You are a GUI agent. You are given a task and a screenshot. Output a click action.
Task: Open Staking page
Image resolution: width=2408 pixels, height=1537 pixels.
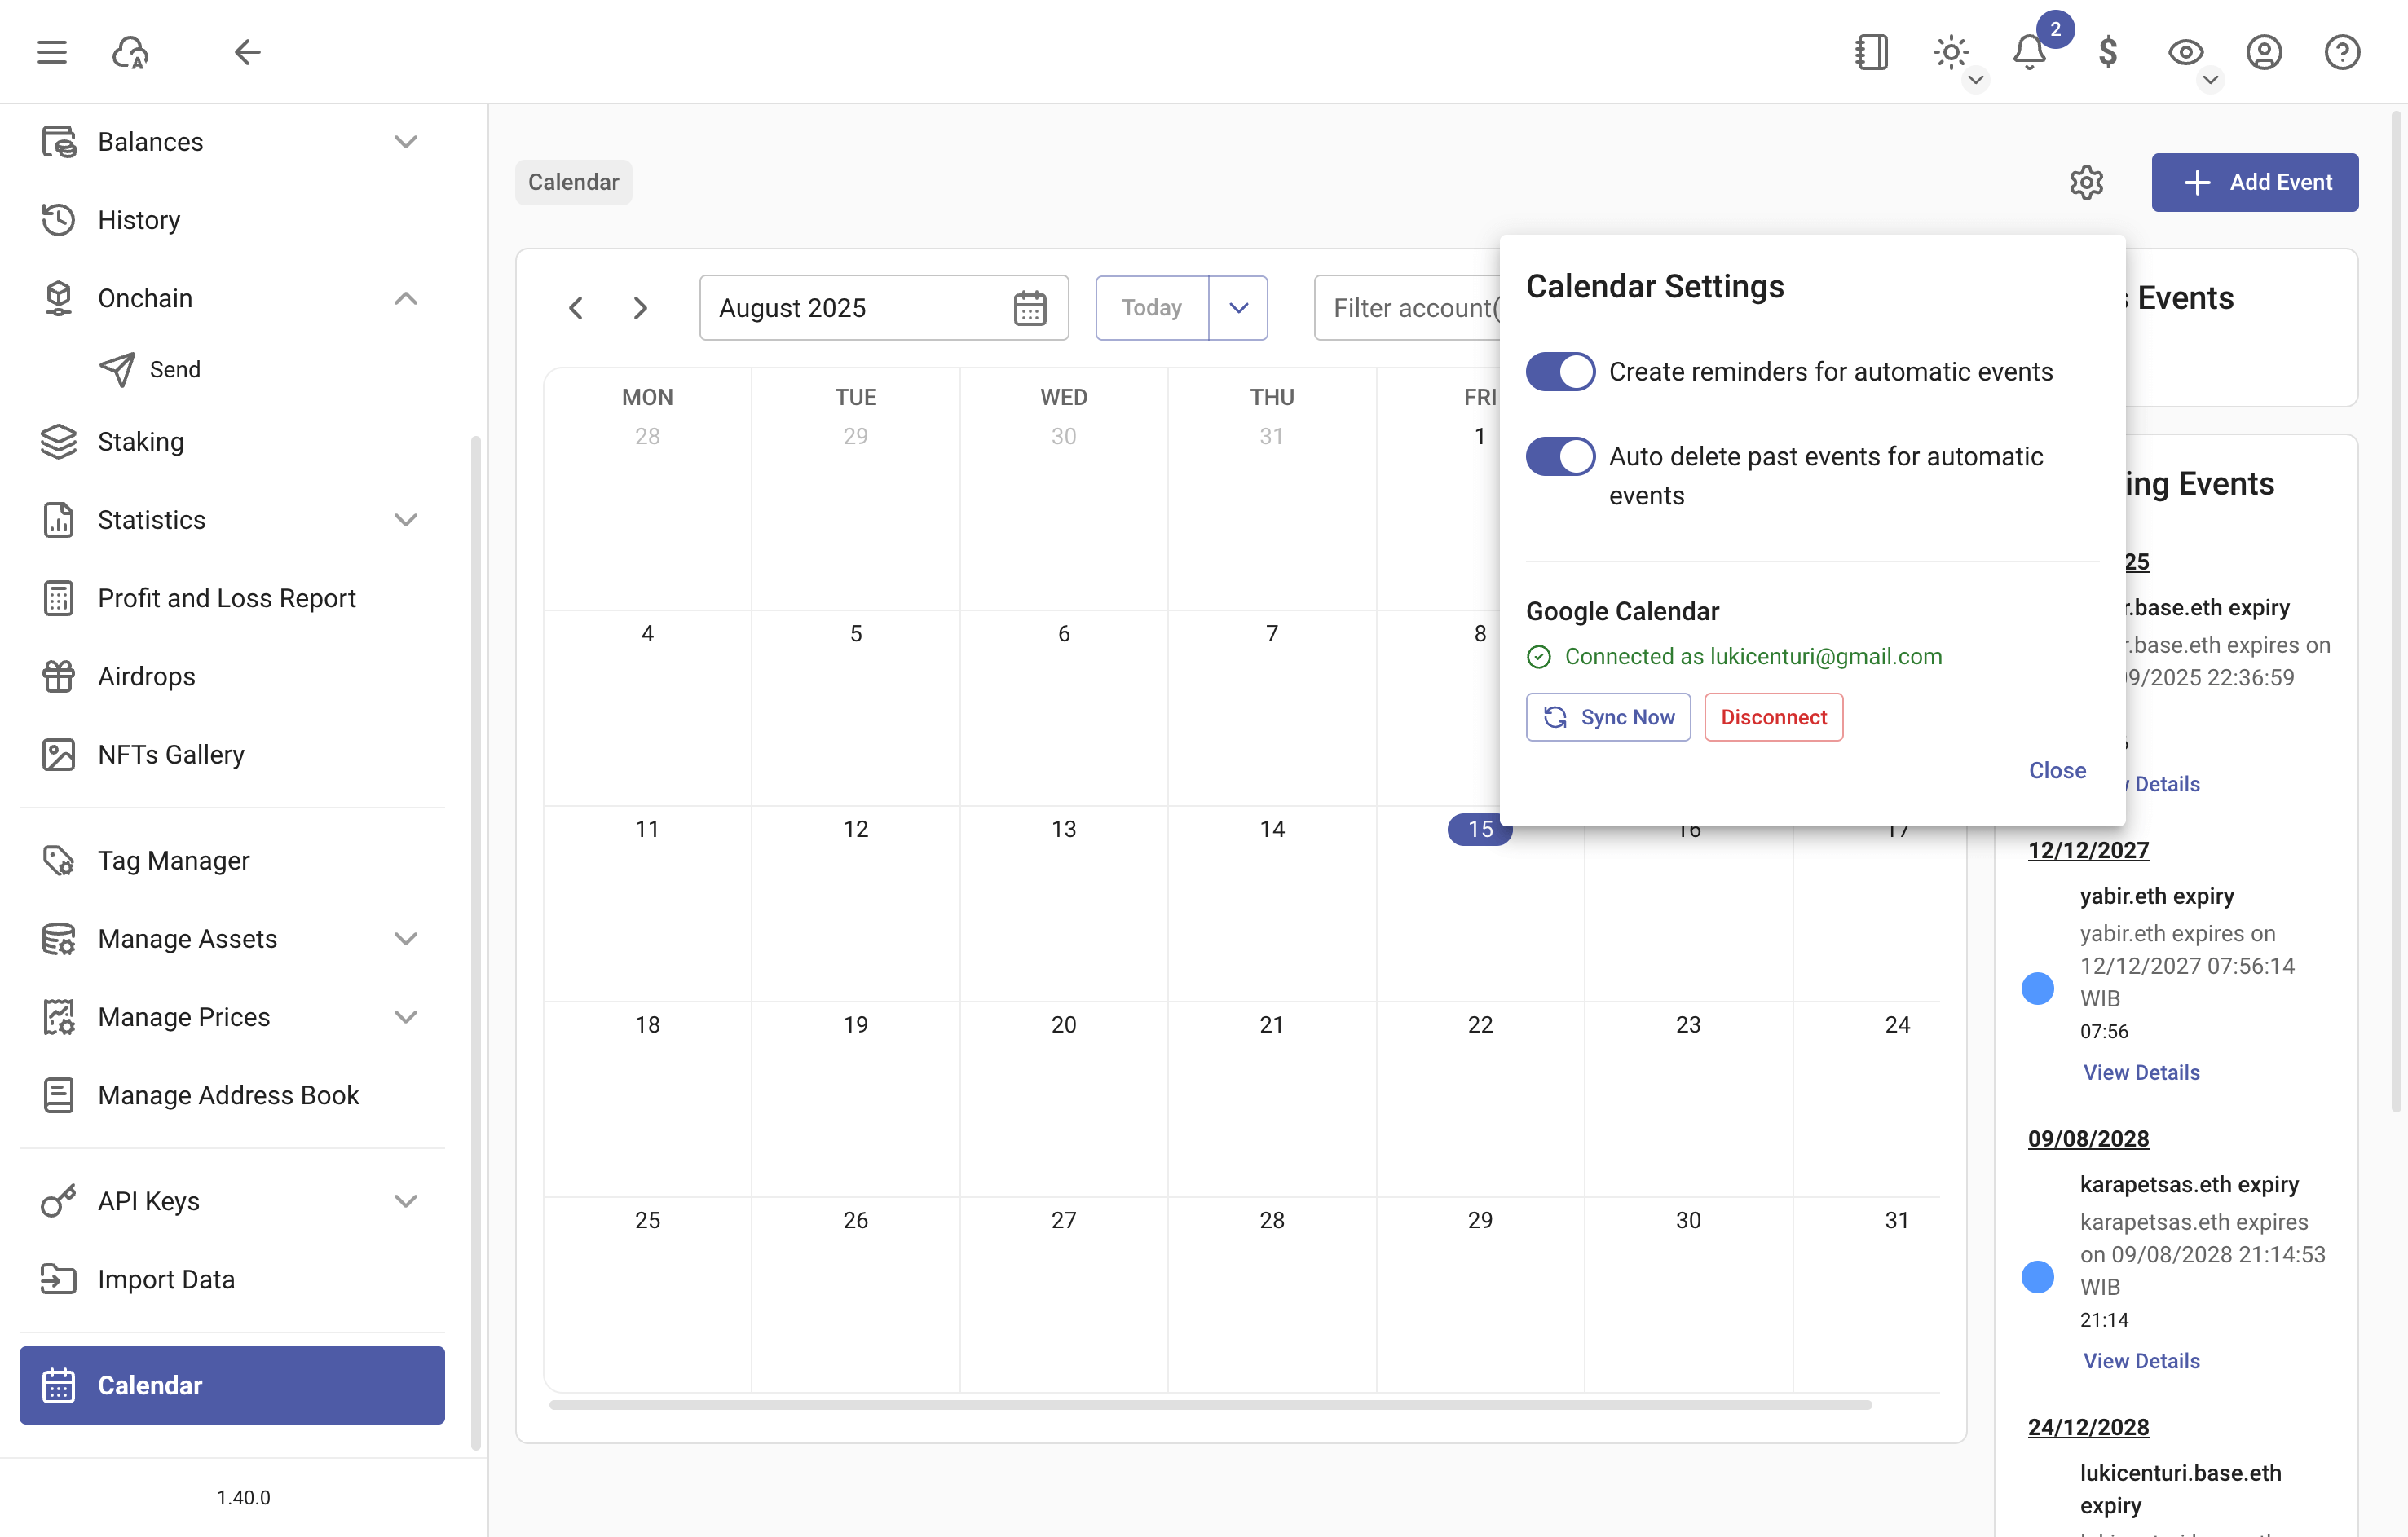[x=232, y=441]
